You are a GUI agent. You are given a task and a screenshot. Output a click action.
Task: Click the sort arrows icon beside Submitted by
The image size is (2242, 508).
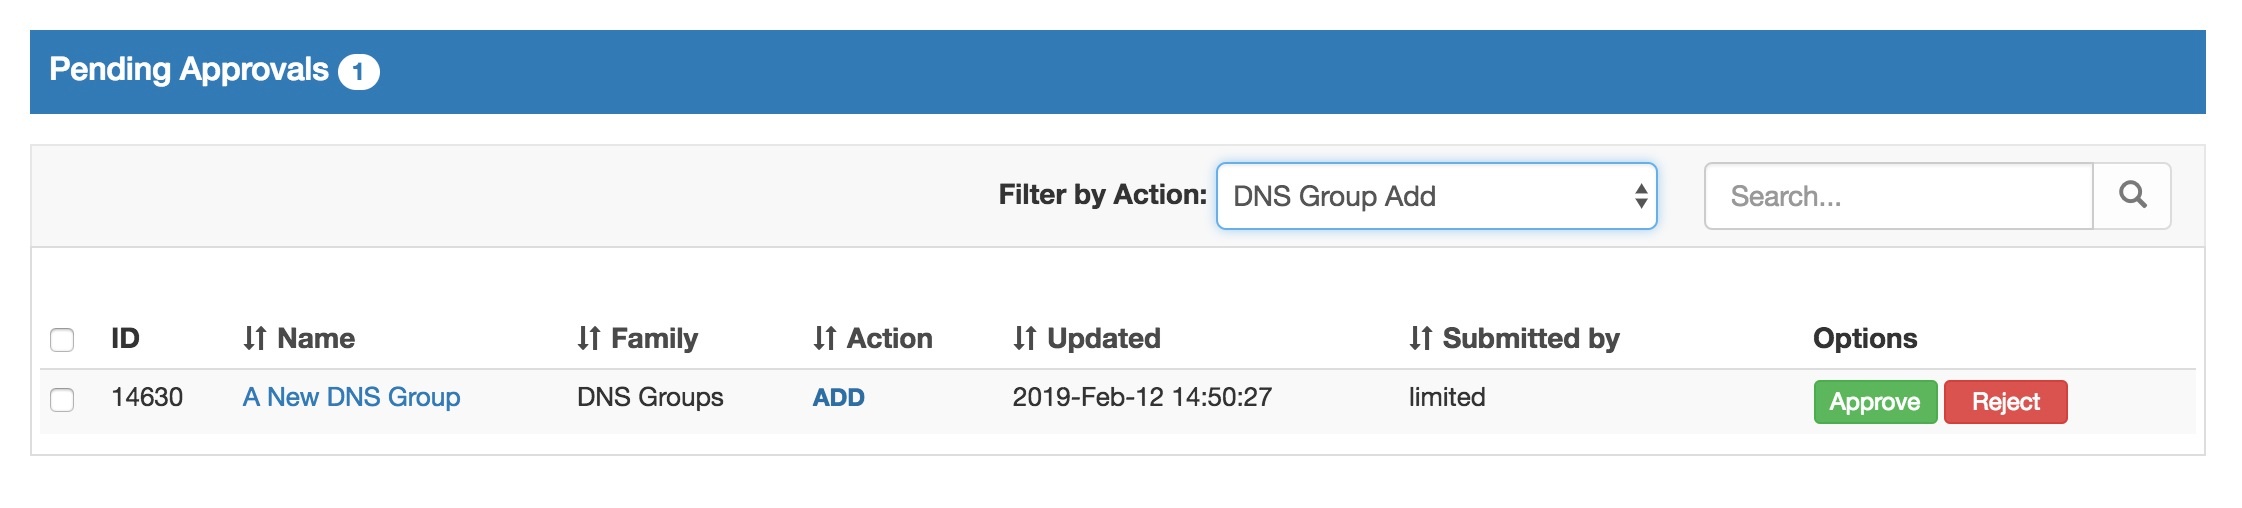(x=1420, y=339)
